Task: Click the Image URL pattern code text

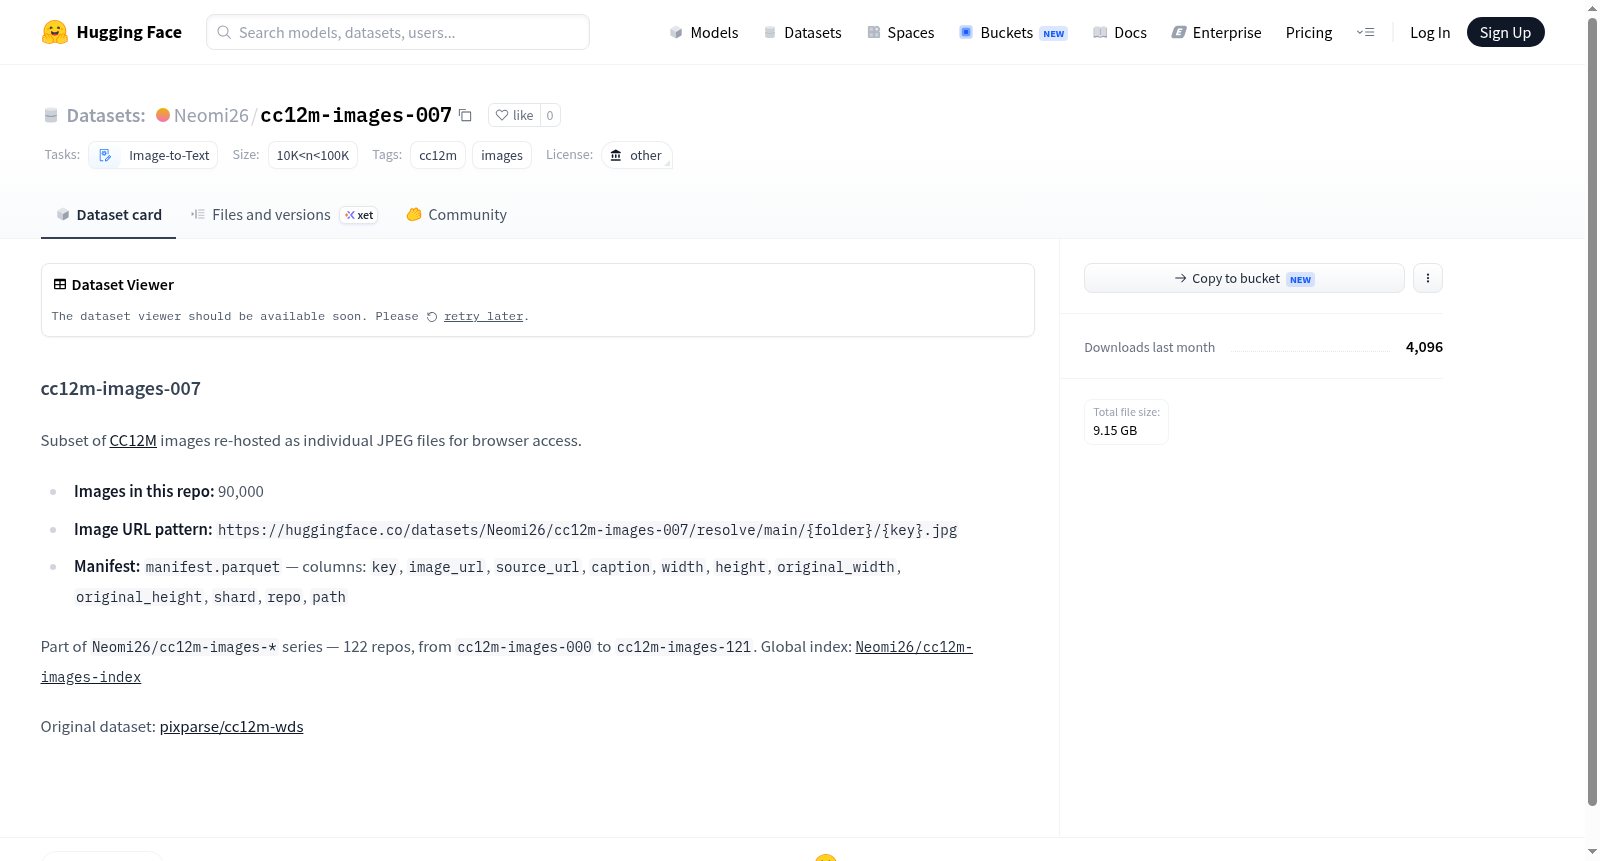Action: (588, 530)
